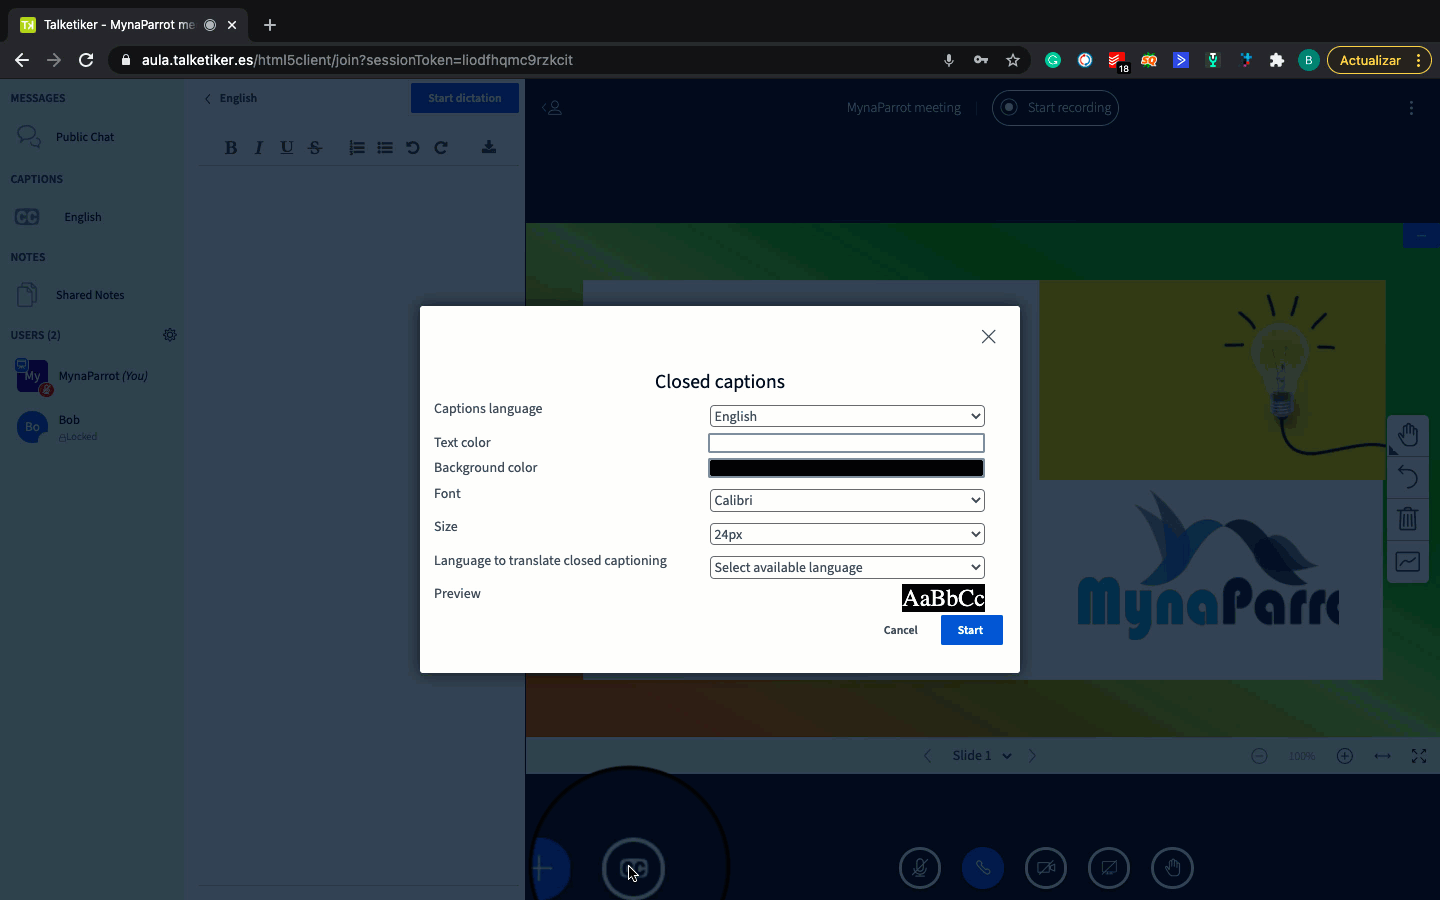Zoom in the presentation
The width and height of the screenshot is (1440, 900).
click(1345, 756)
